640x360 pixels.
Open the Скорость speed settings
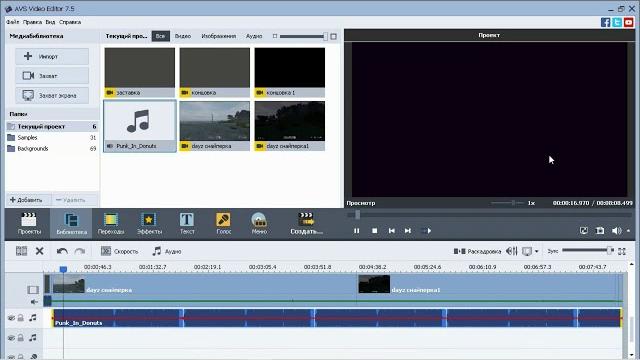[x=120, y=251]
